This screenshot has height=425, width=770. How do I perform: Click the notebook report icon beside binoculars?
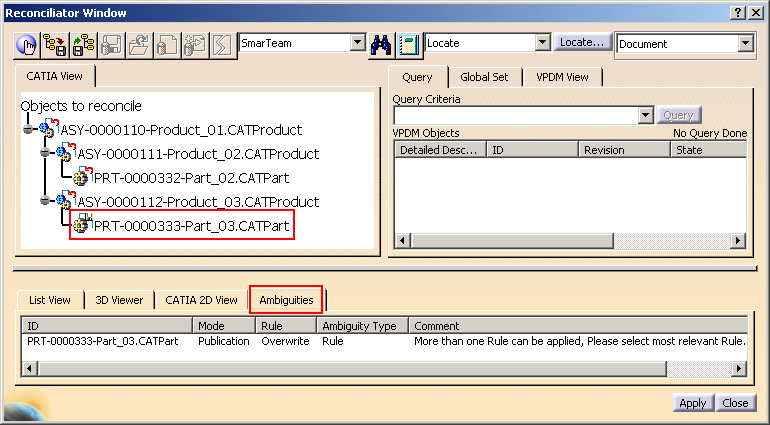click(408, 44)
